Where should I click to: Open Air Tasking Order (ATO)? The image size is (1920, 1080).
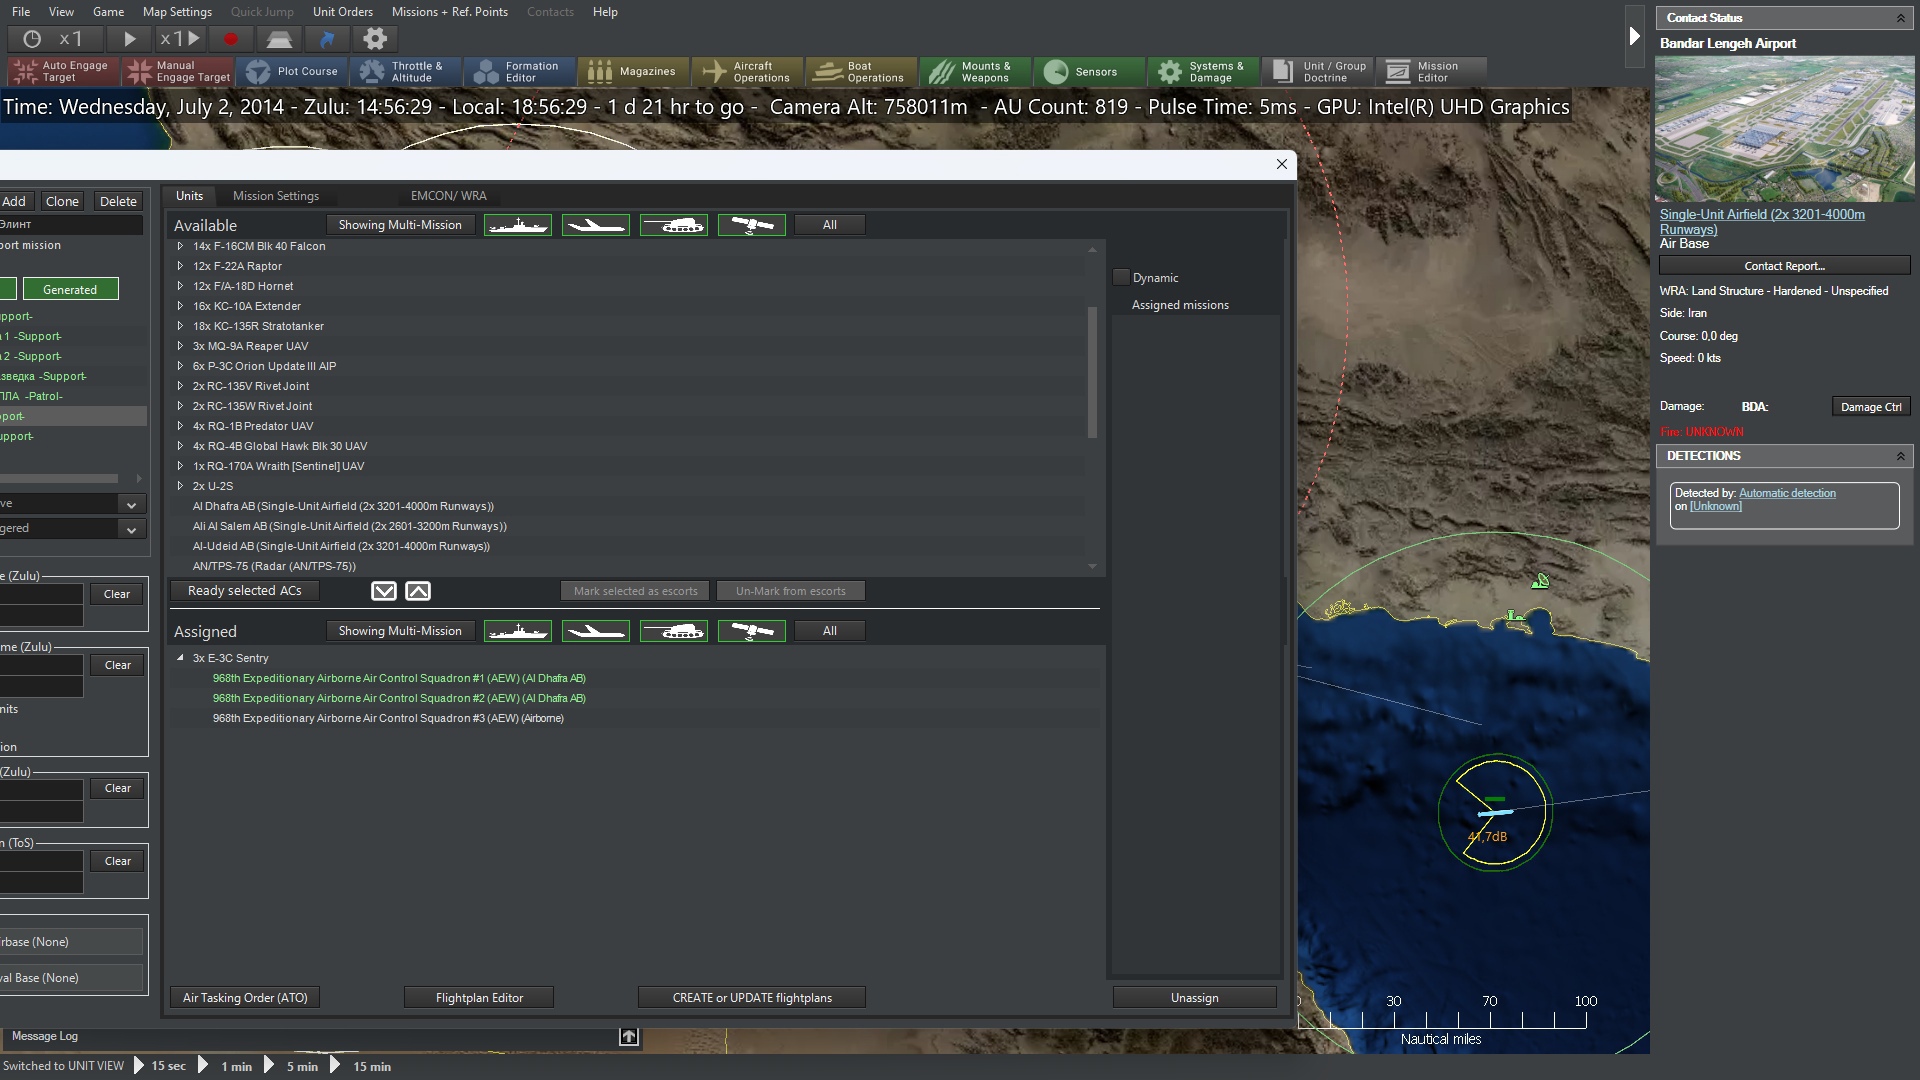[245, 998]
